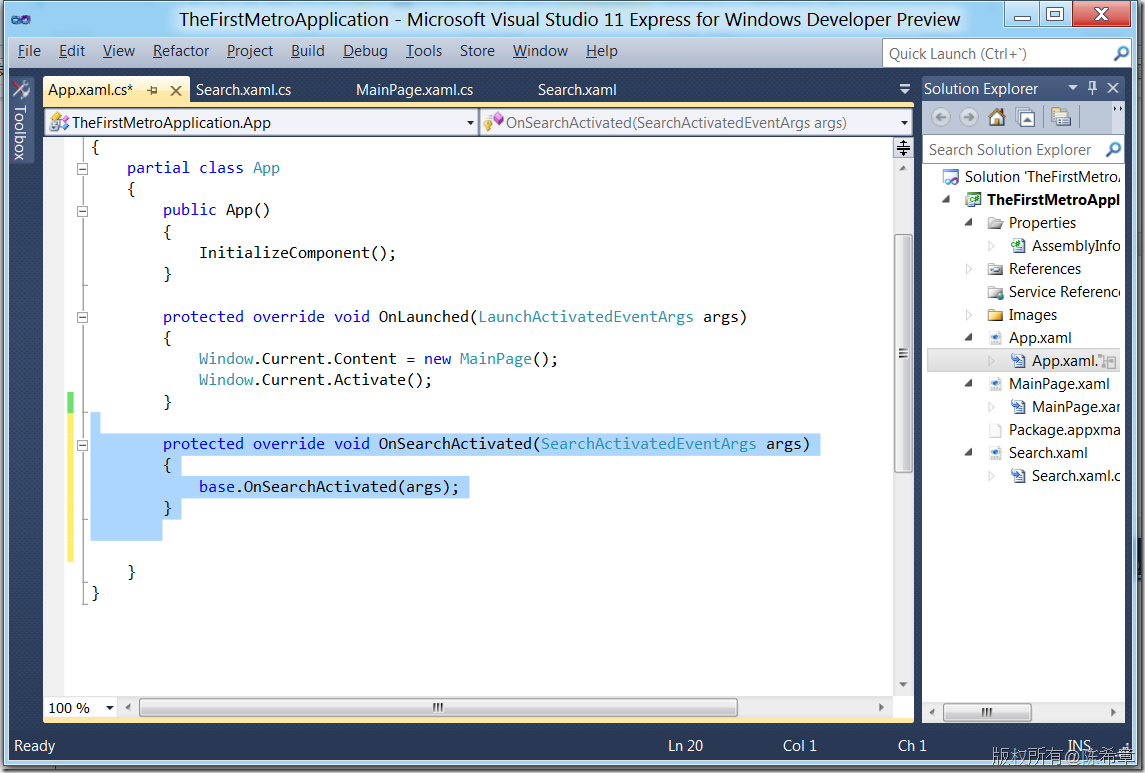Viewport: 1145px width, 773px height.
Task: Click the editor horizontal scrollbar thumb
Action: (438, 707)
